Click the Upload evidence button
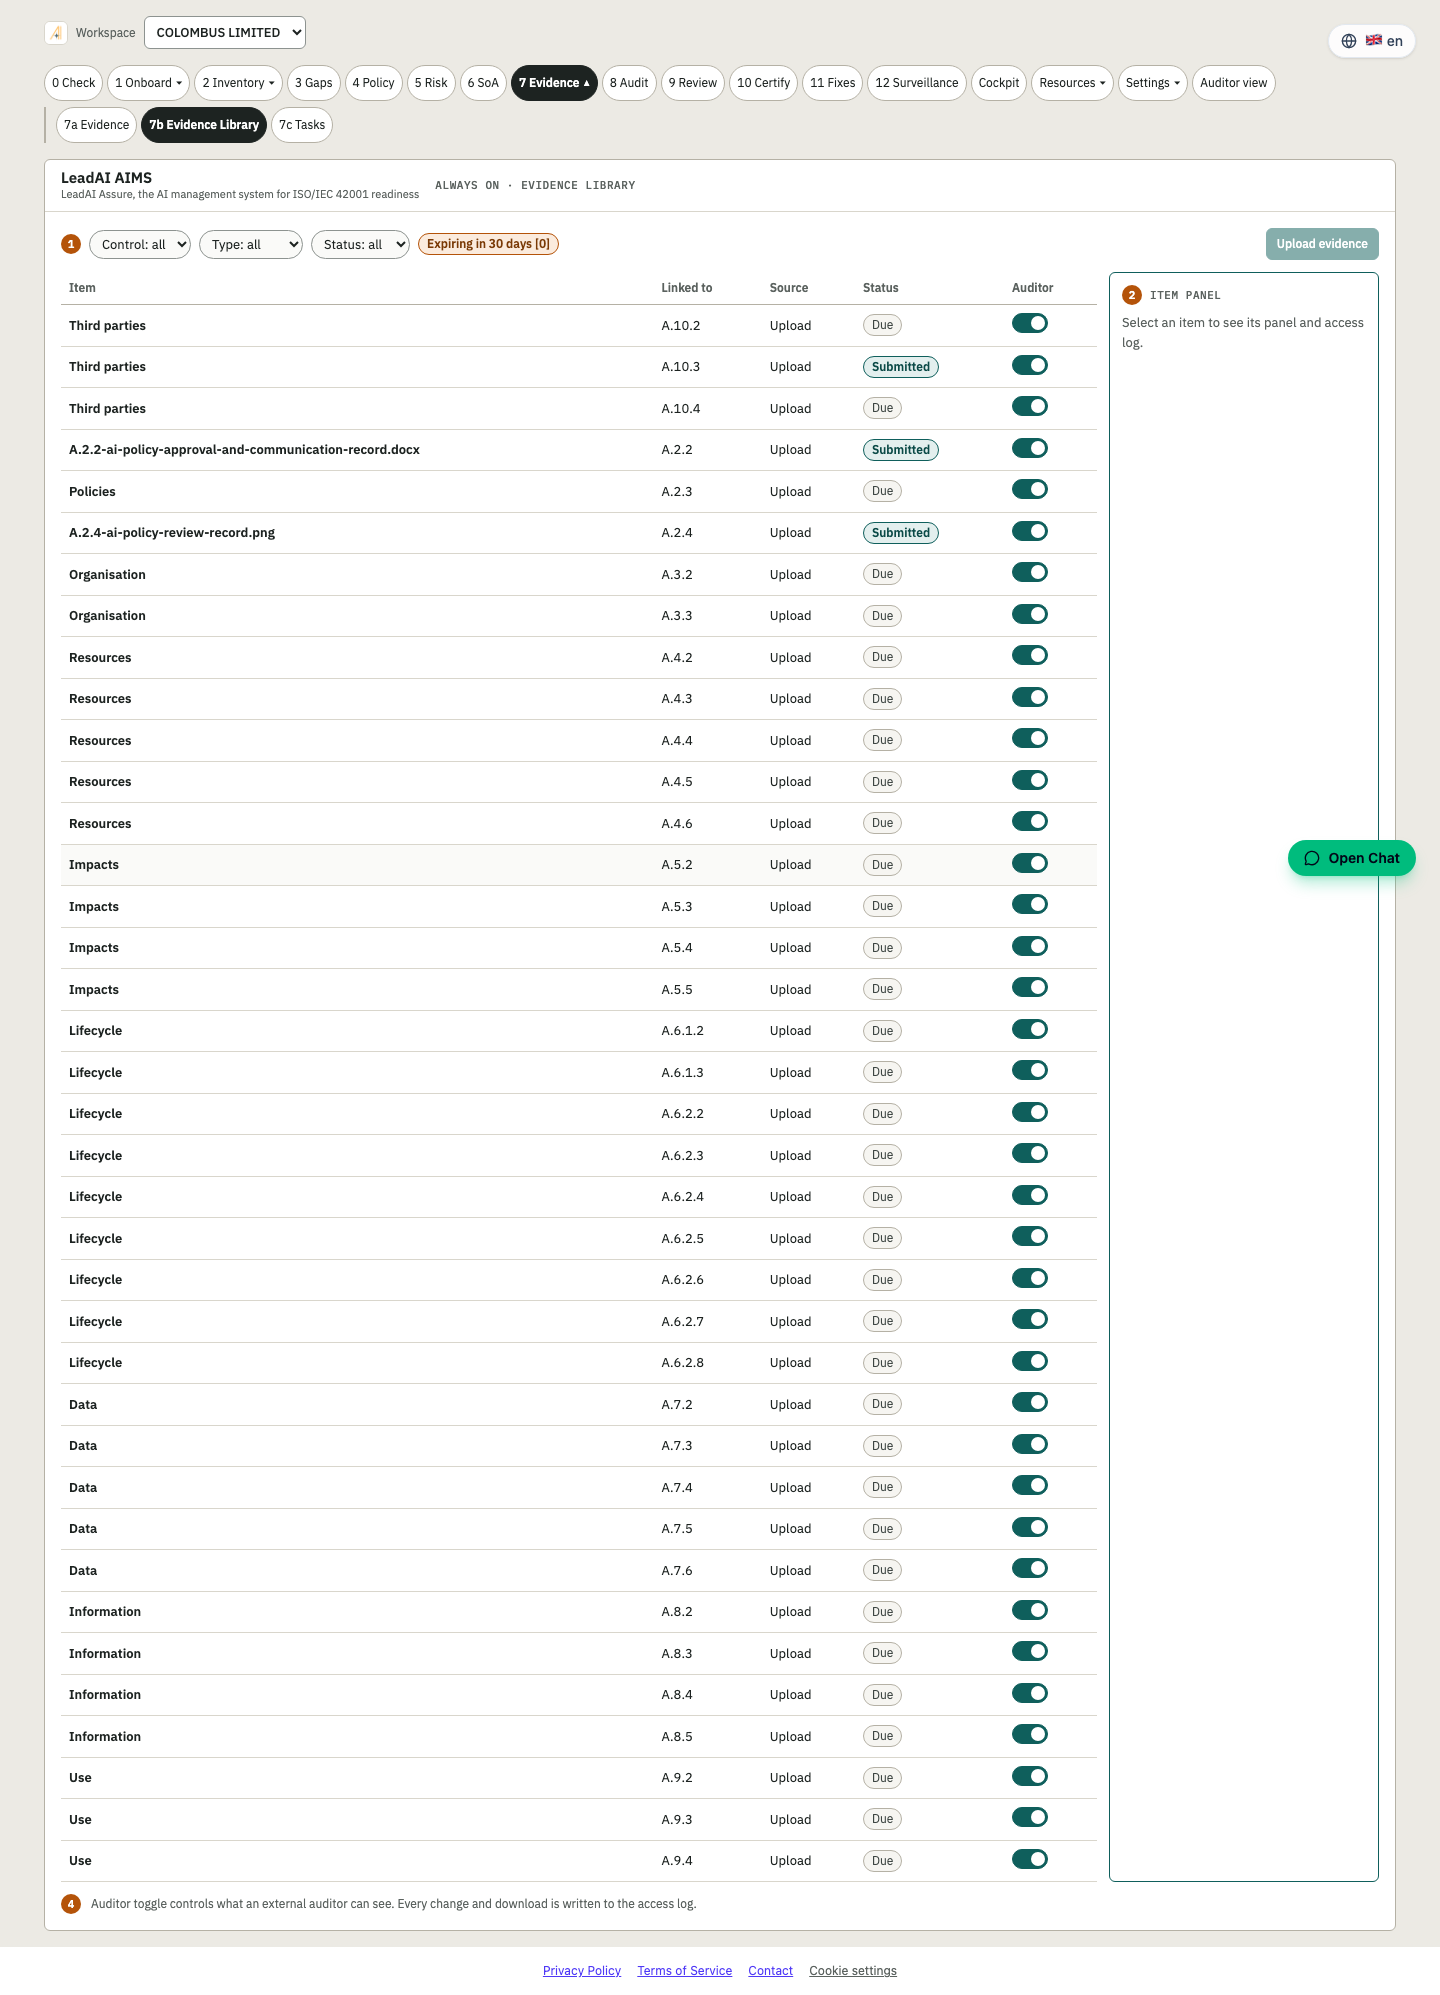 pyautogui.click(x=1322, y=244)
